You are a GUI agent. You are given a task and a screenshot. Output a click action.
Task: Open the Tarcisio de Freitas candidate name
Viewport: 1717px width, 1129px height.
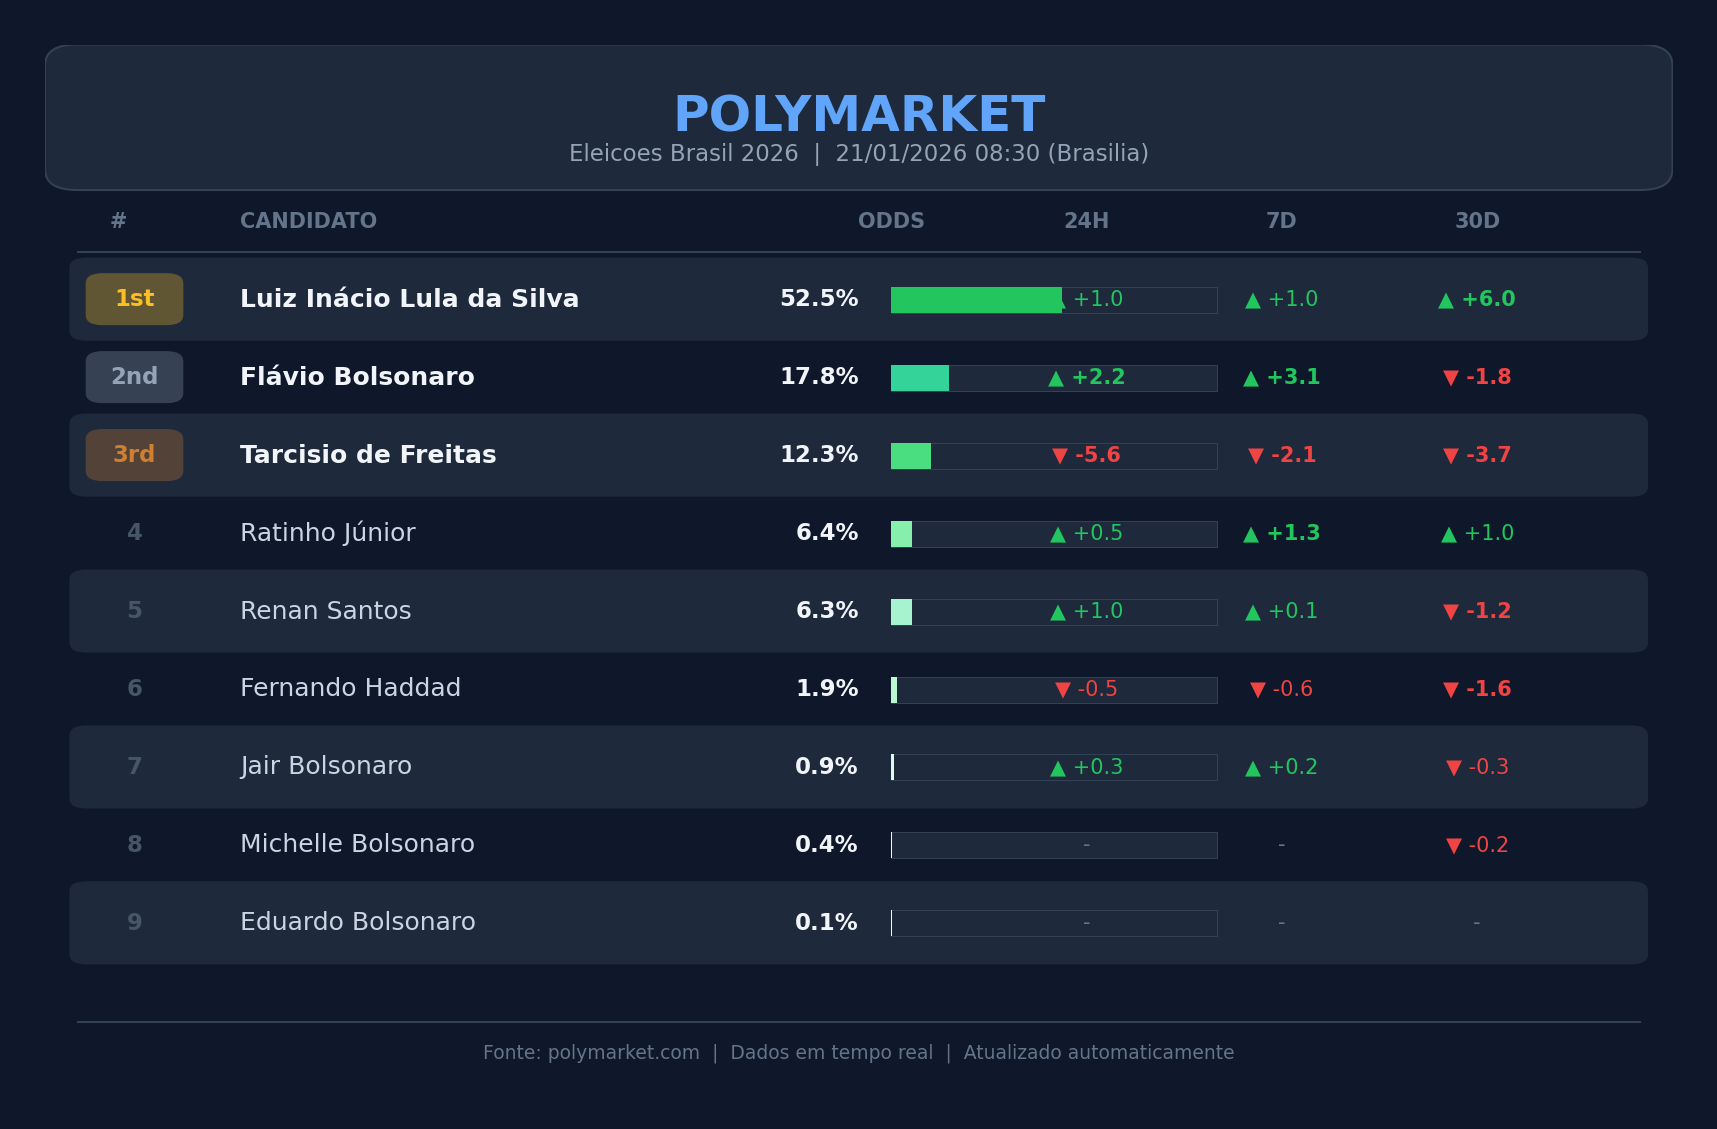368,455
